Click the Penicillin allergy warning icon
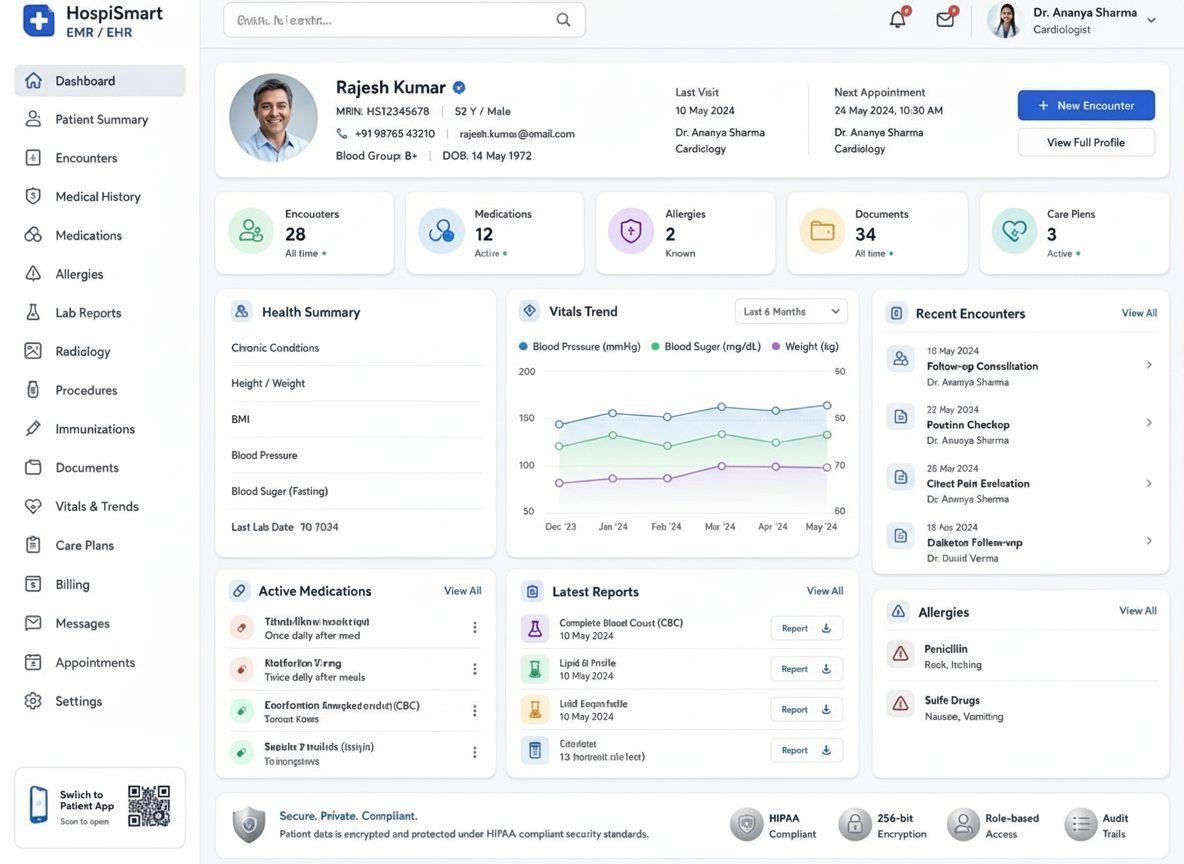Viewport: 1184px width, 864px height. [x=900, y=653]
